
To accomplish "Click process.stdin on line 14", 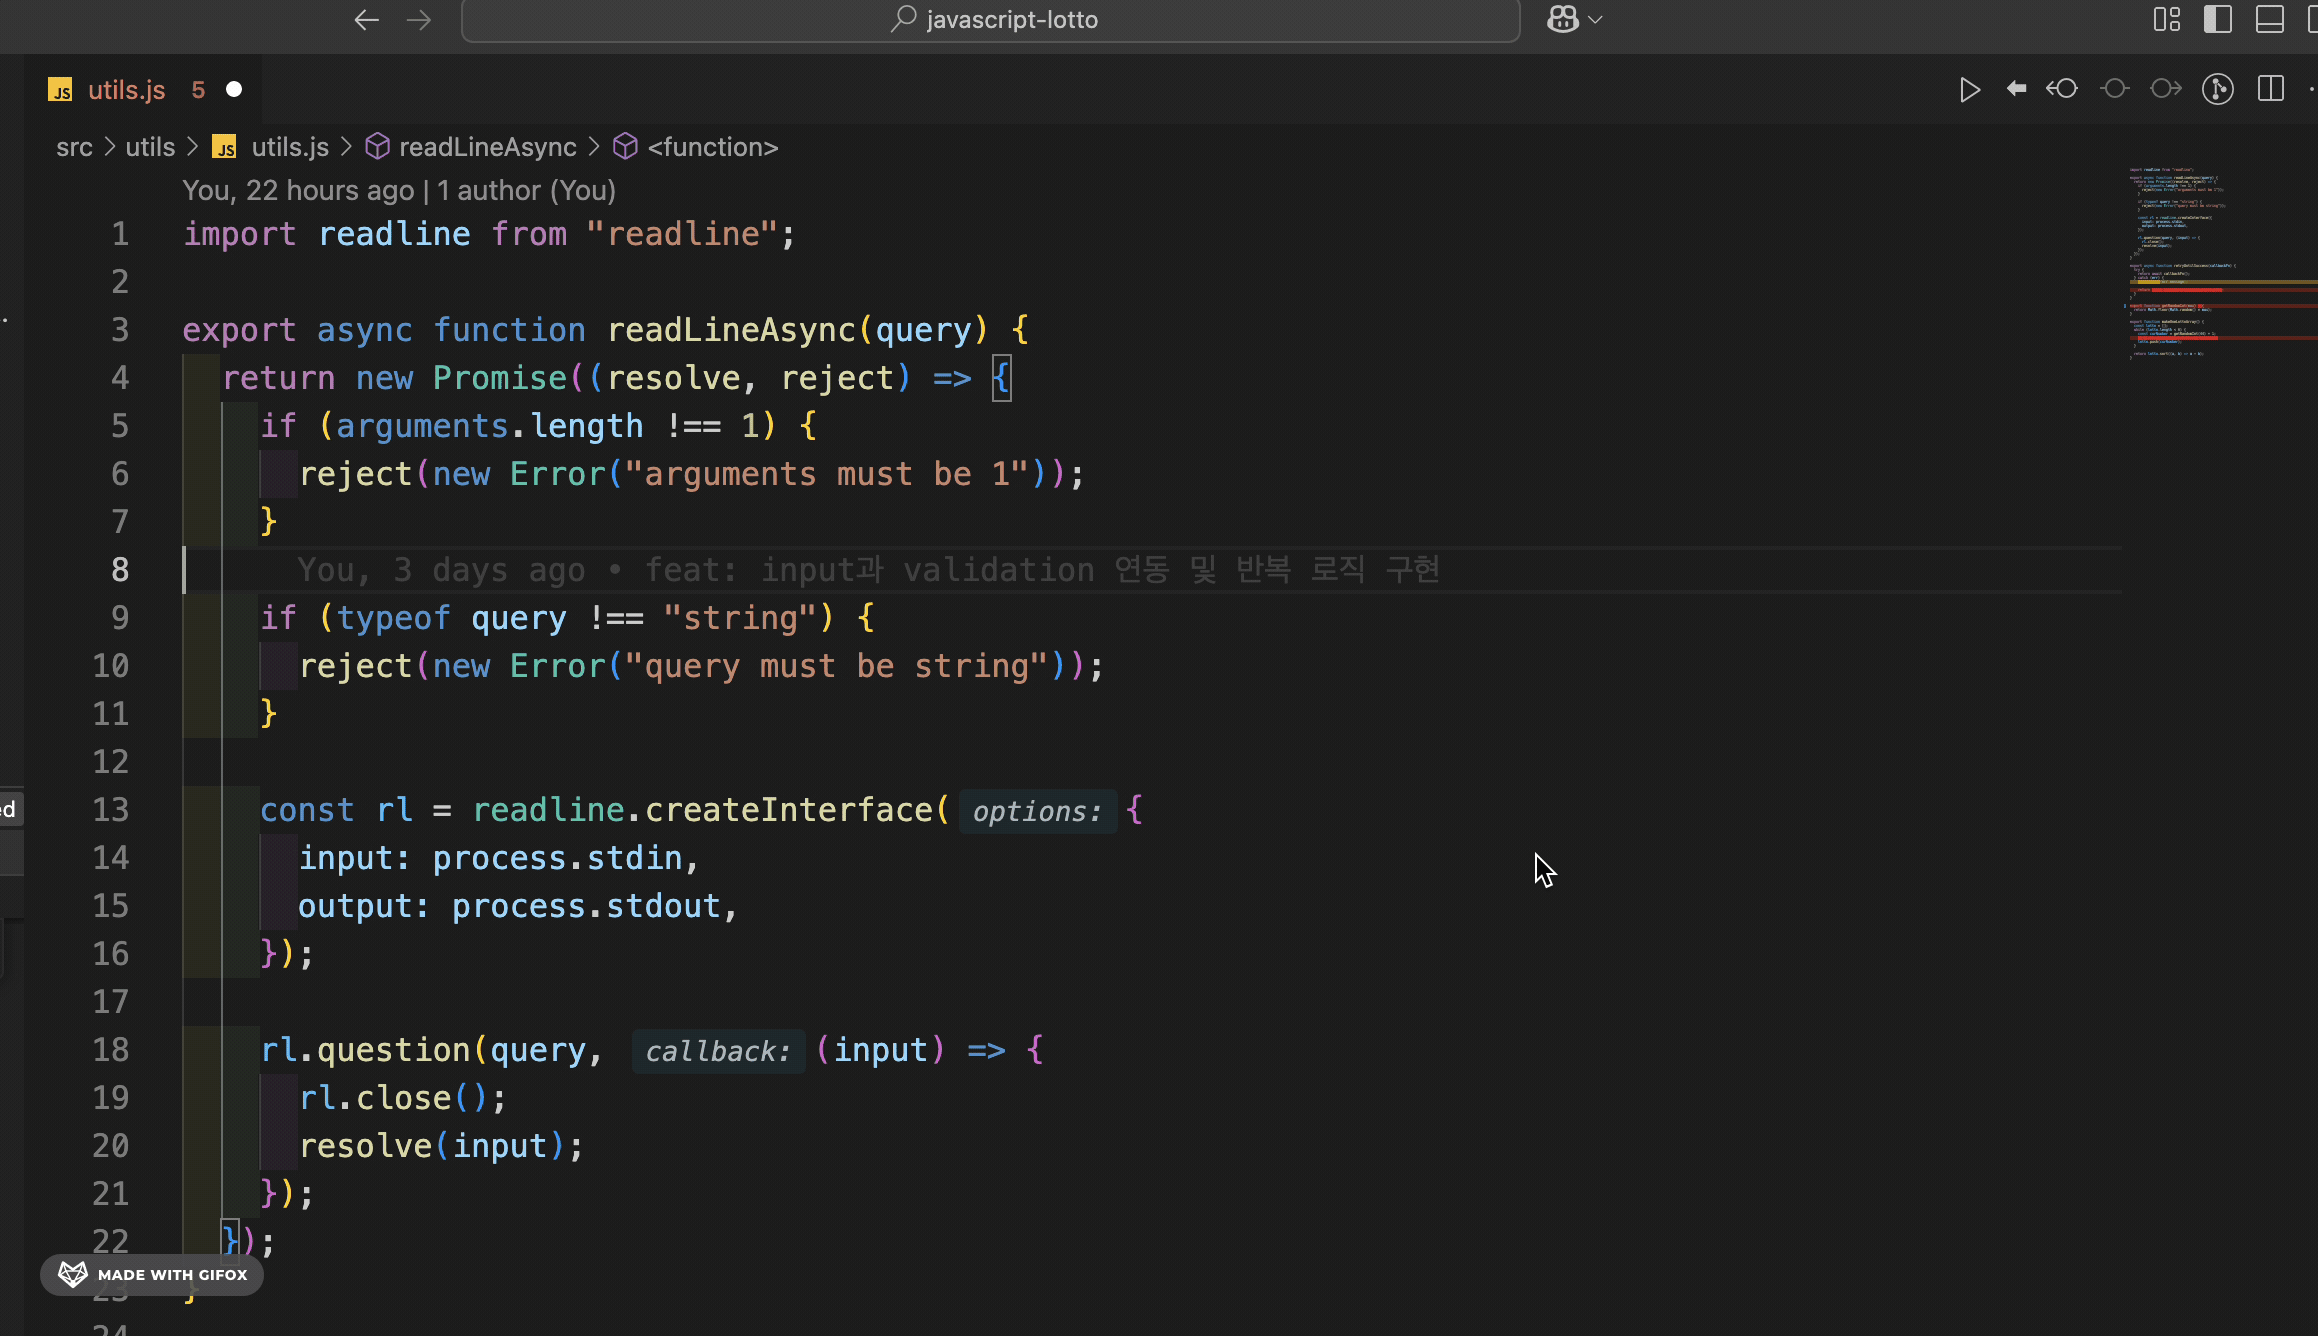I will coord(557,858).
